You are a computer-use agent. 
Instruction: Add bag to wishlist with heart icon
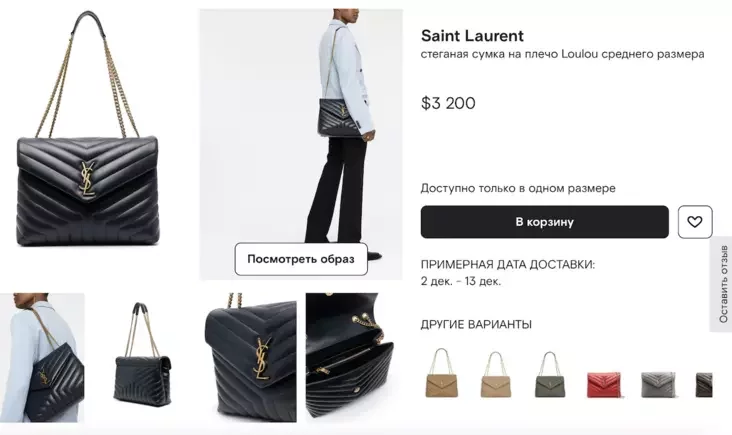(695, 222)
